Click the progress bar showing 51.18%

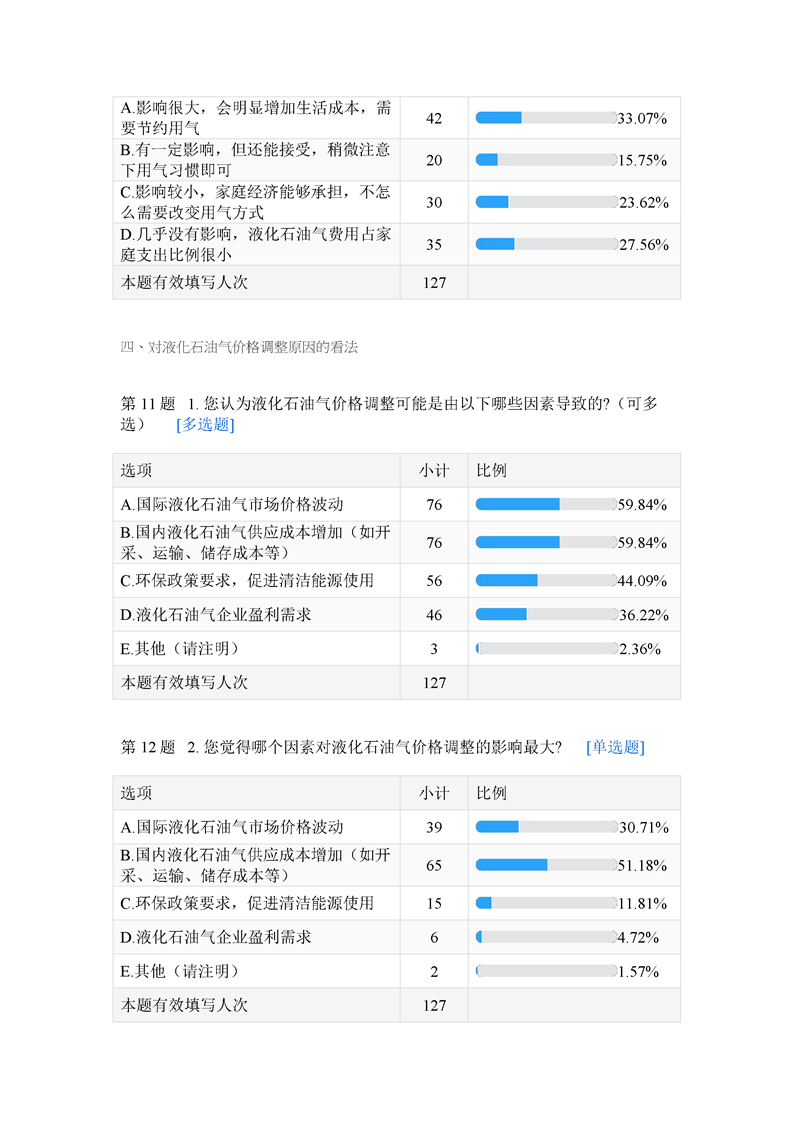pyautogui.click(x=546, y=865)
